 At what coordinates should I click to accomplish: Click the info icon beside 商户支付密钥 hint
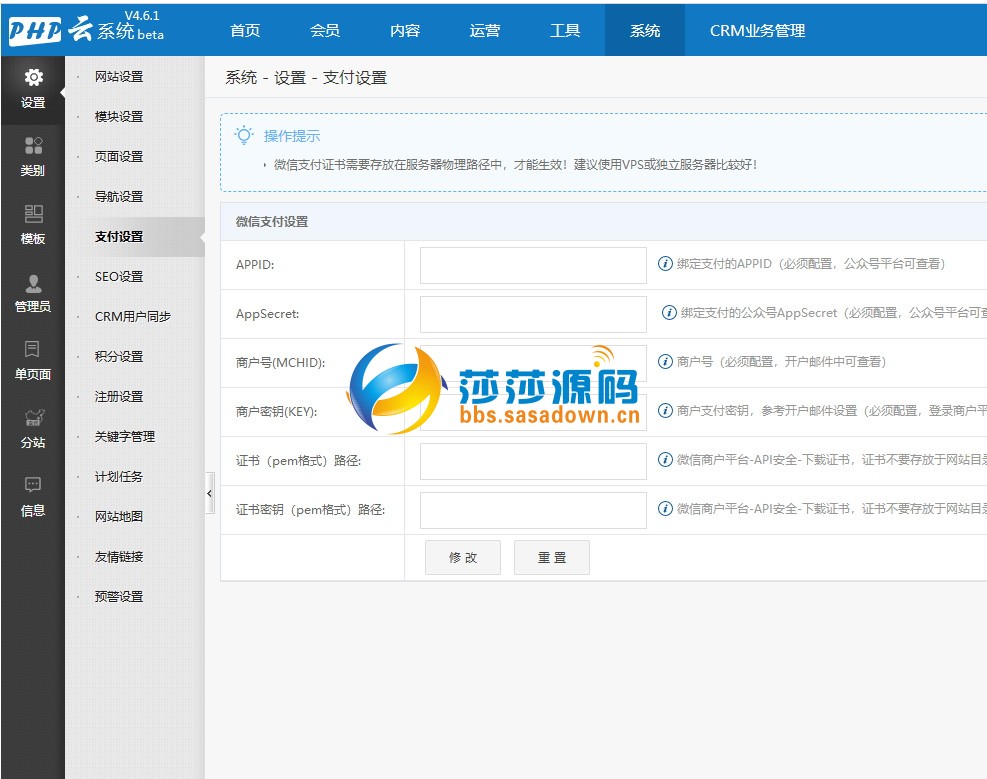tap(665, 411)
